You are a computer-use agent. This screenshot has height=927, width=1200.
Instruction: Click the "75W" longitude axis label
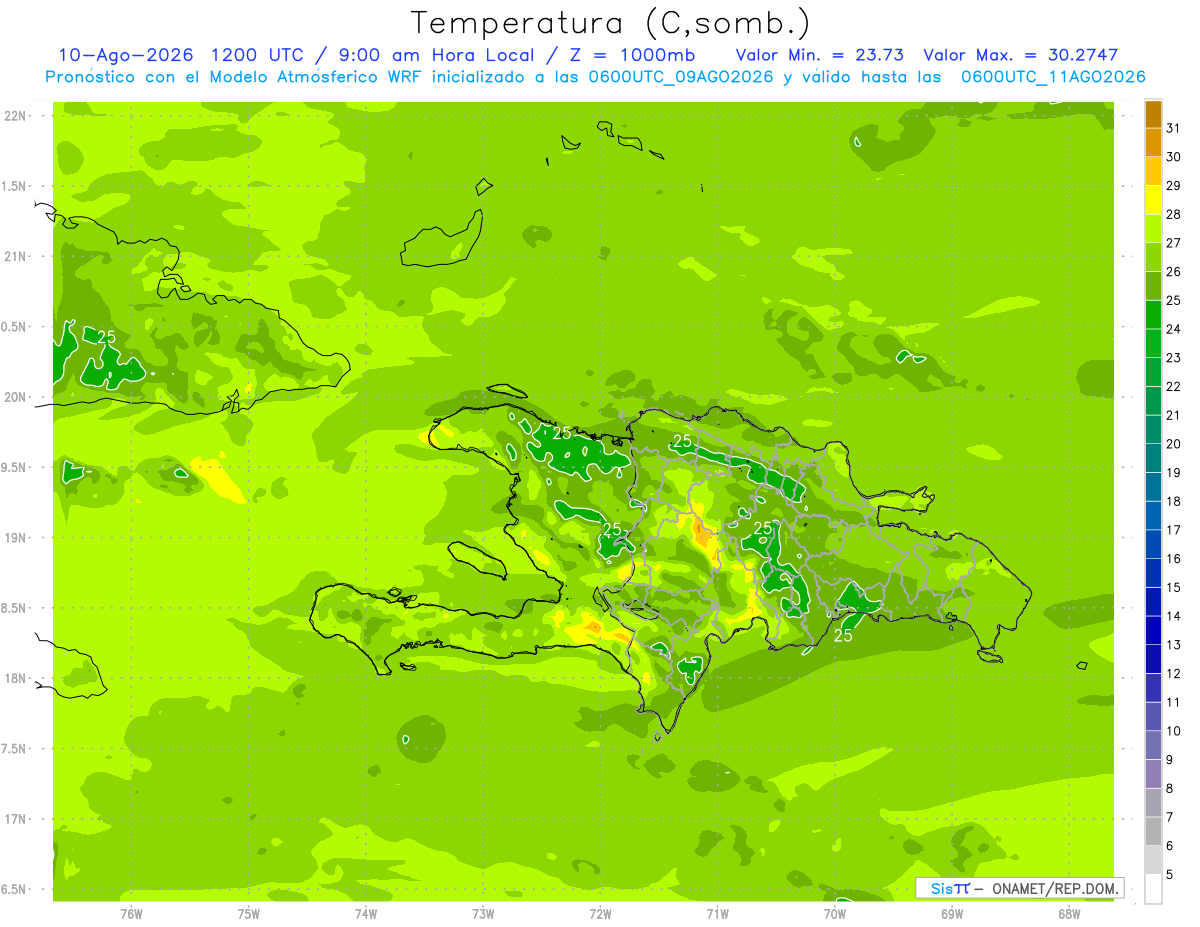pyautogui.click(x=249, y=913)
